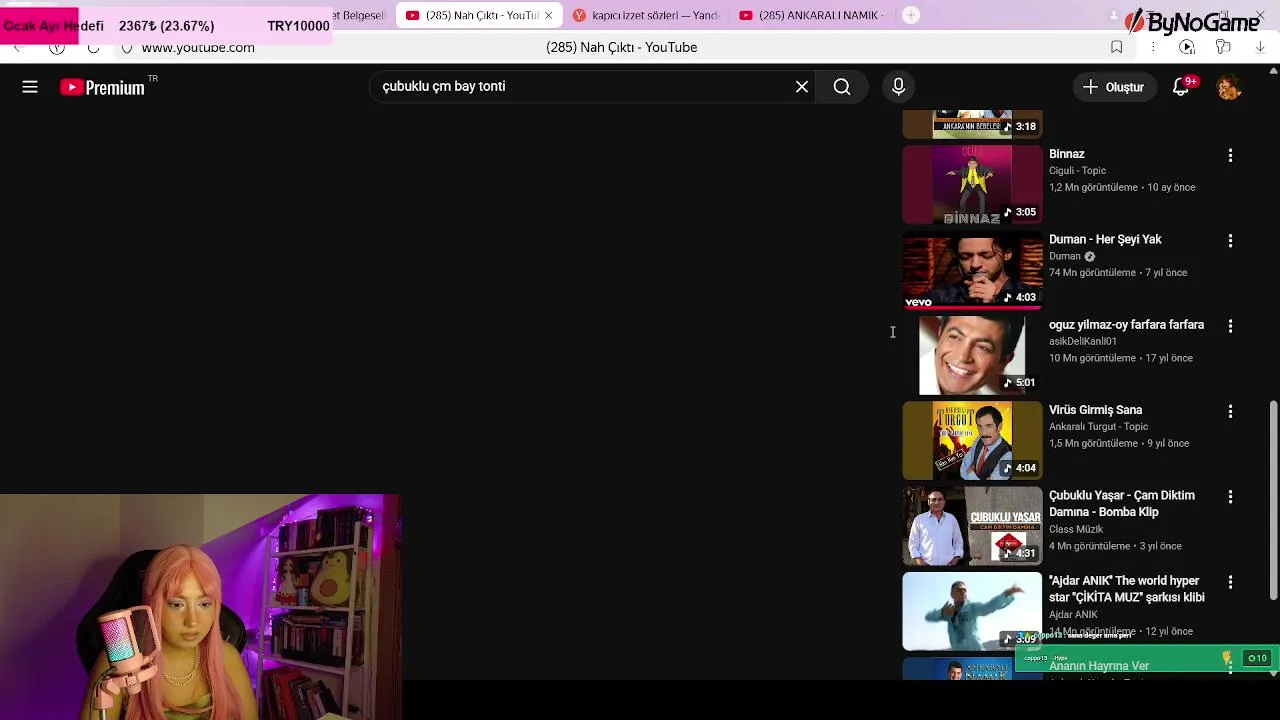Viewport: 1280px width, 720px height.
Task: Click the www.youtube.com address
Action: coord(198,47)
